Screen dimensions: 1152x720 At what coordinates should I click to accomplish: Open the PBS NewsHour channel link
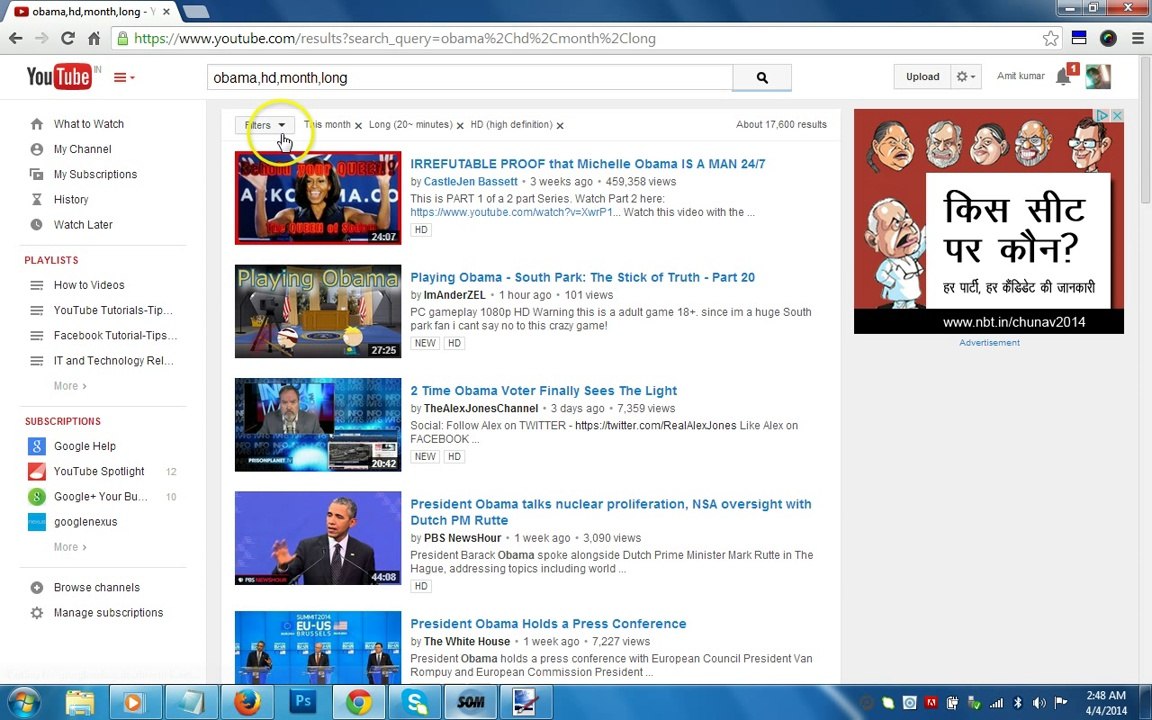coord(462,538)
